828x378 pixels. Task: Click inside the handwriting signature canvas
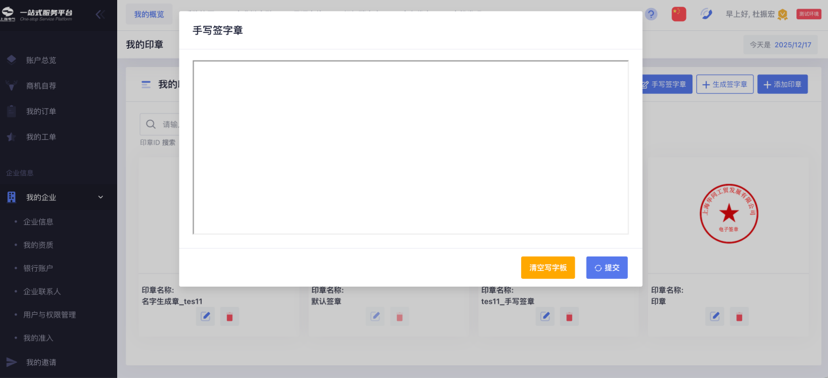pyautogui.click(x=410, y=147)
